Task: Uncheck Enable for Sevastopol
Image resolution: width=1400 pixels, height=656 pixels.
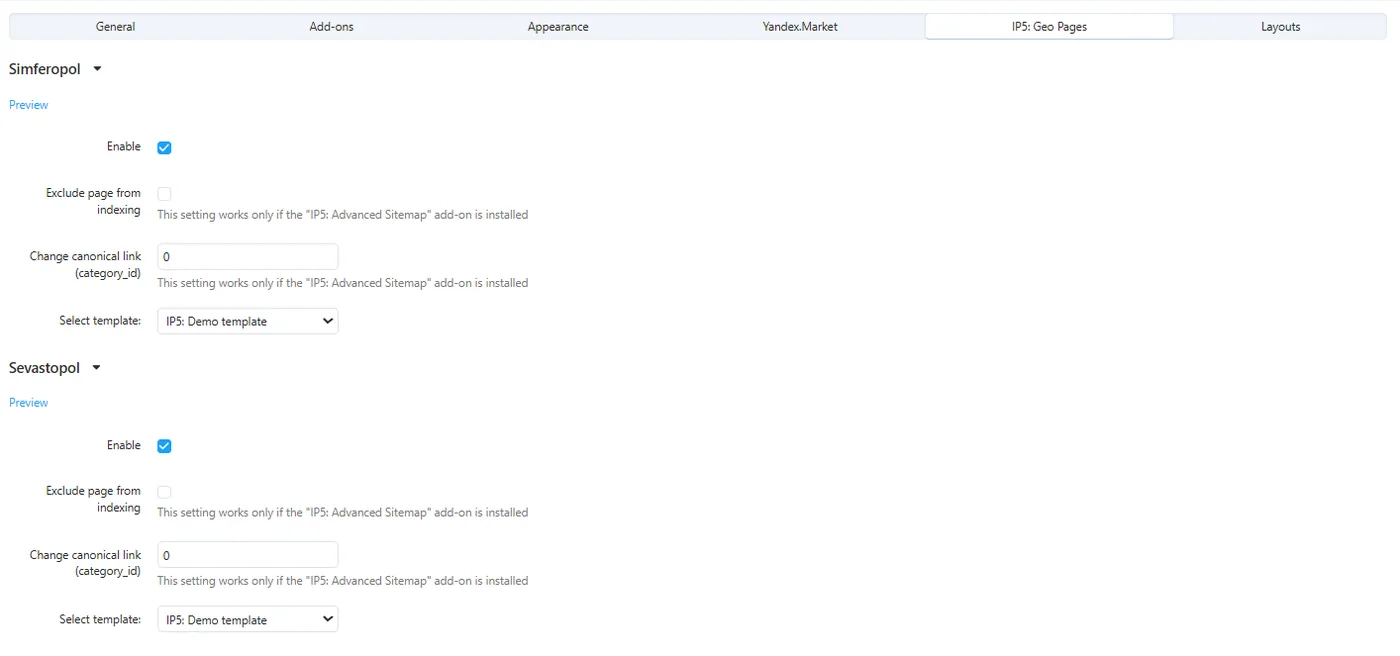Action: point(165,446)
